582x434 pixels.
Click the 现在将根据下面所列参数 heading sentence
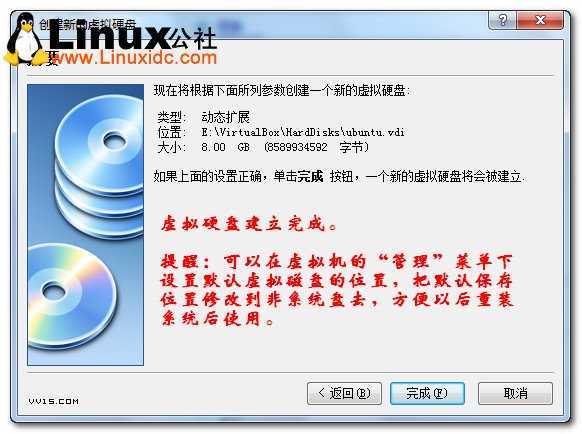282,91
